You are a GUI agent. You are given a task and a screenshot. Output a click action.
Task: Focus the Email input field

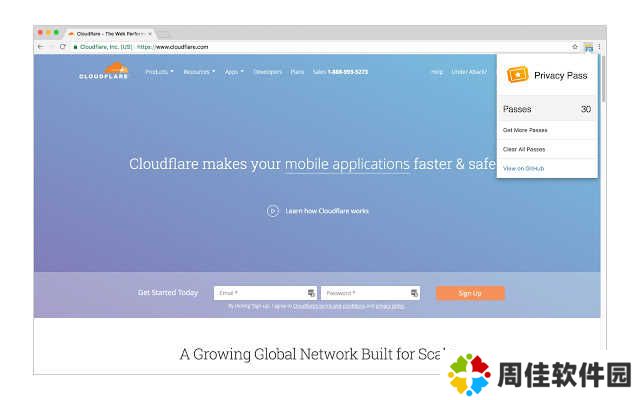(265, 293)
